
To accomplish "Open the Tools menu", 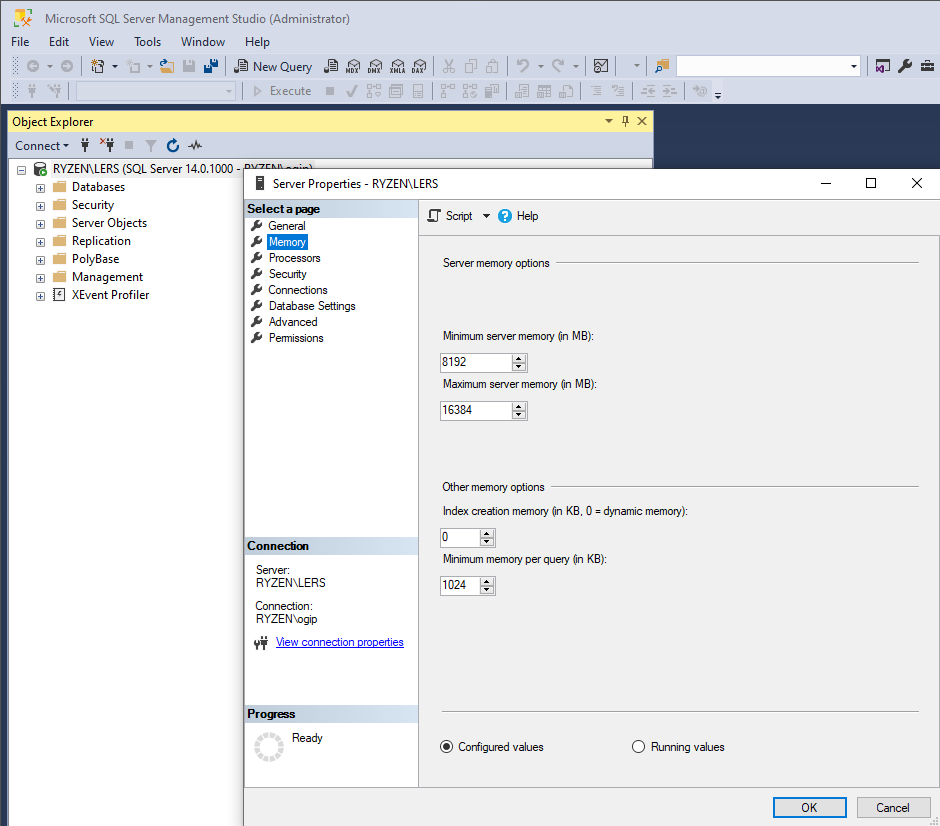I will [x=147, y=42].
